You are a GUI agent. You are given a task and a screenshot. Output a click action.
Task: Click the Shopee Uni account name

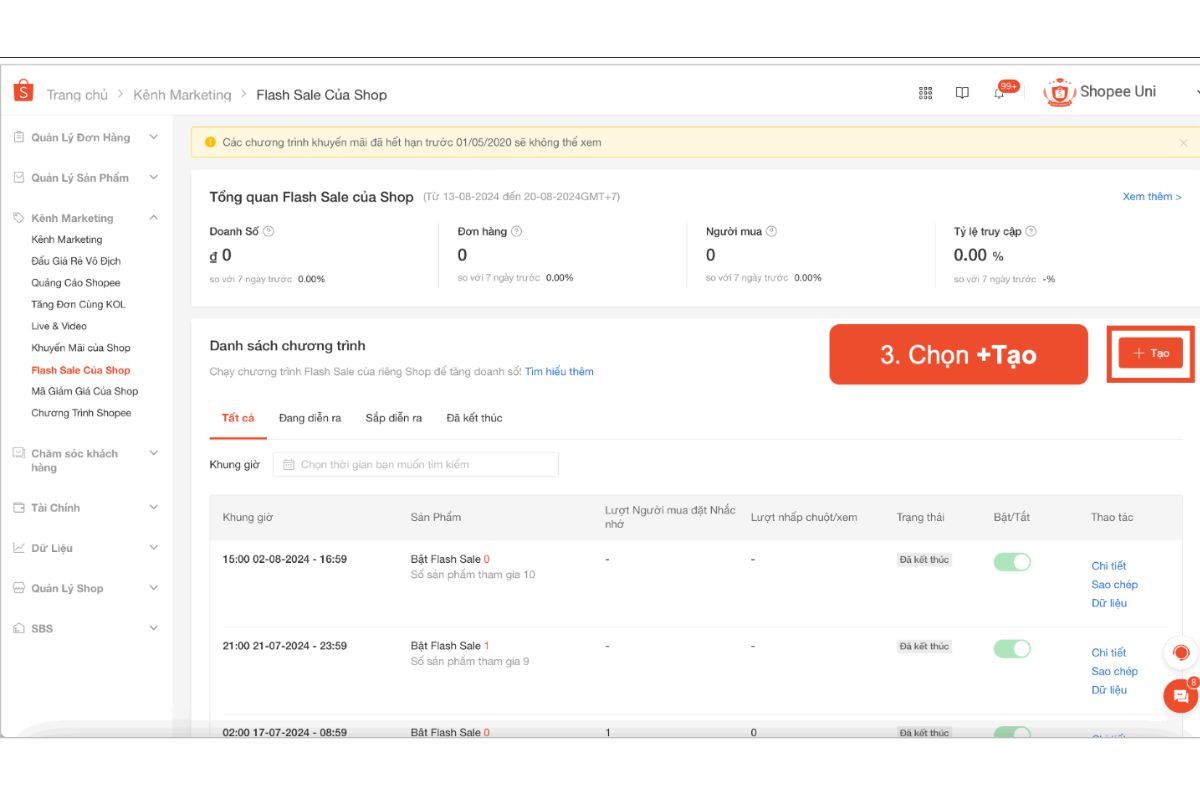pos(1118,92)
